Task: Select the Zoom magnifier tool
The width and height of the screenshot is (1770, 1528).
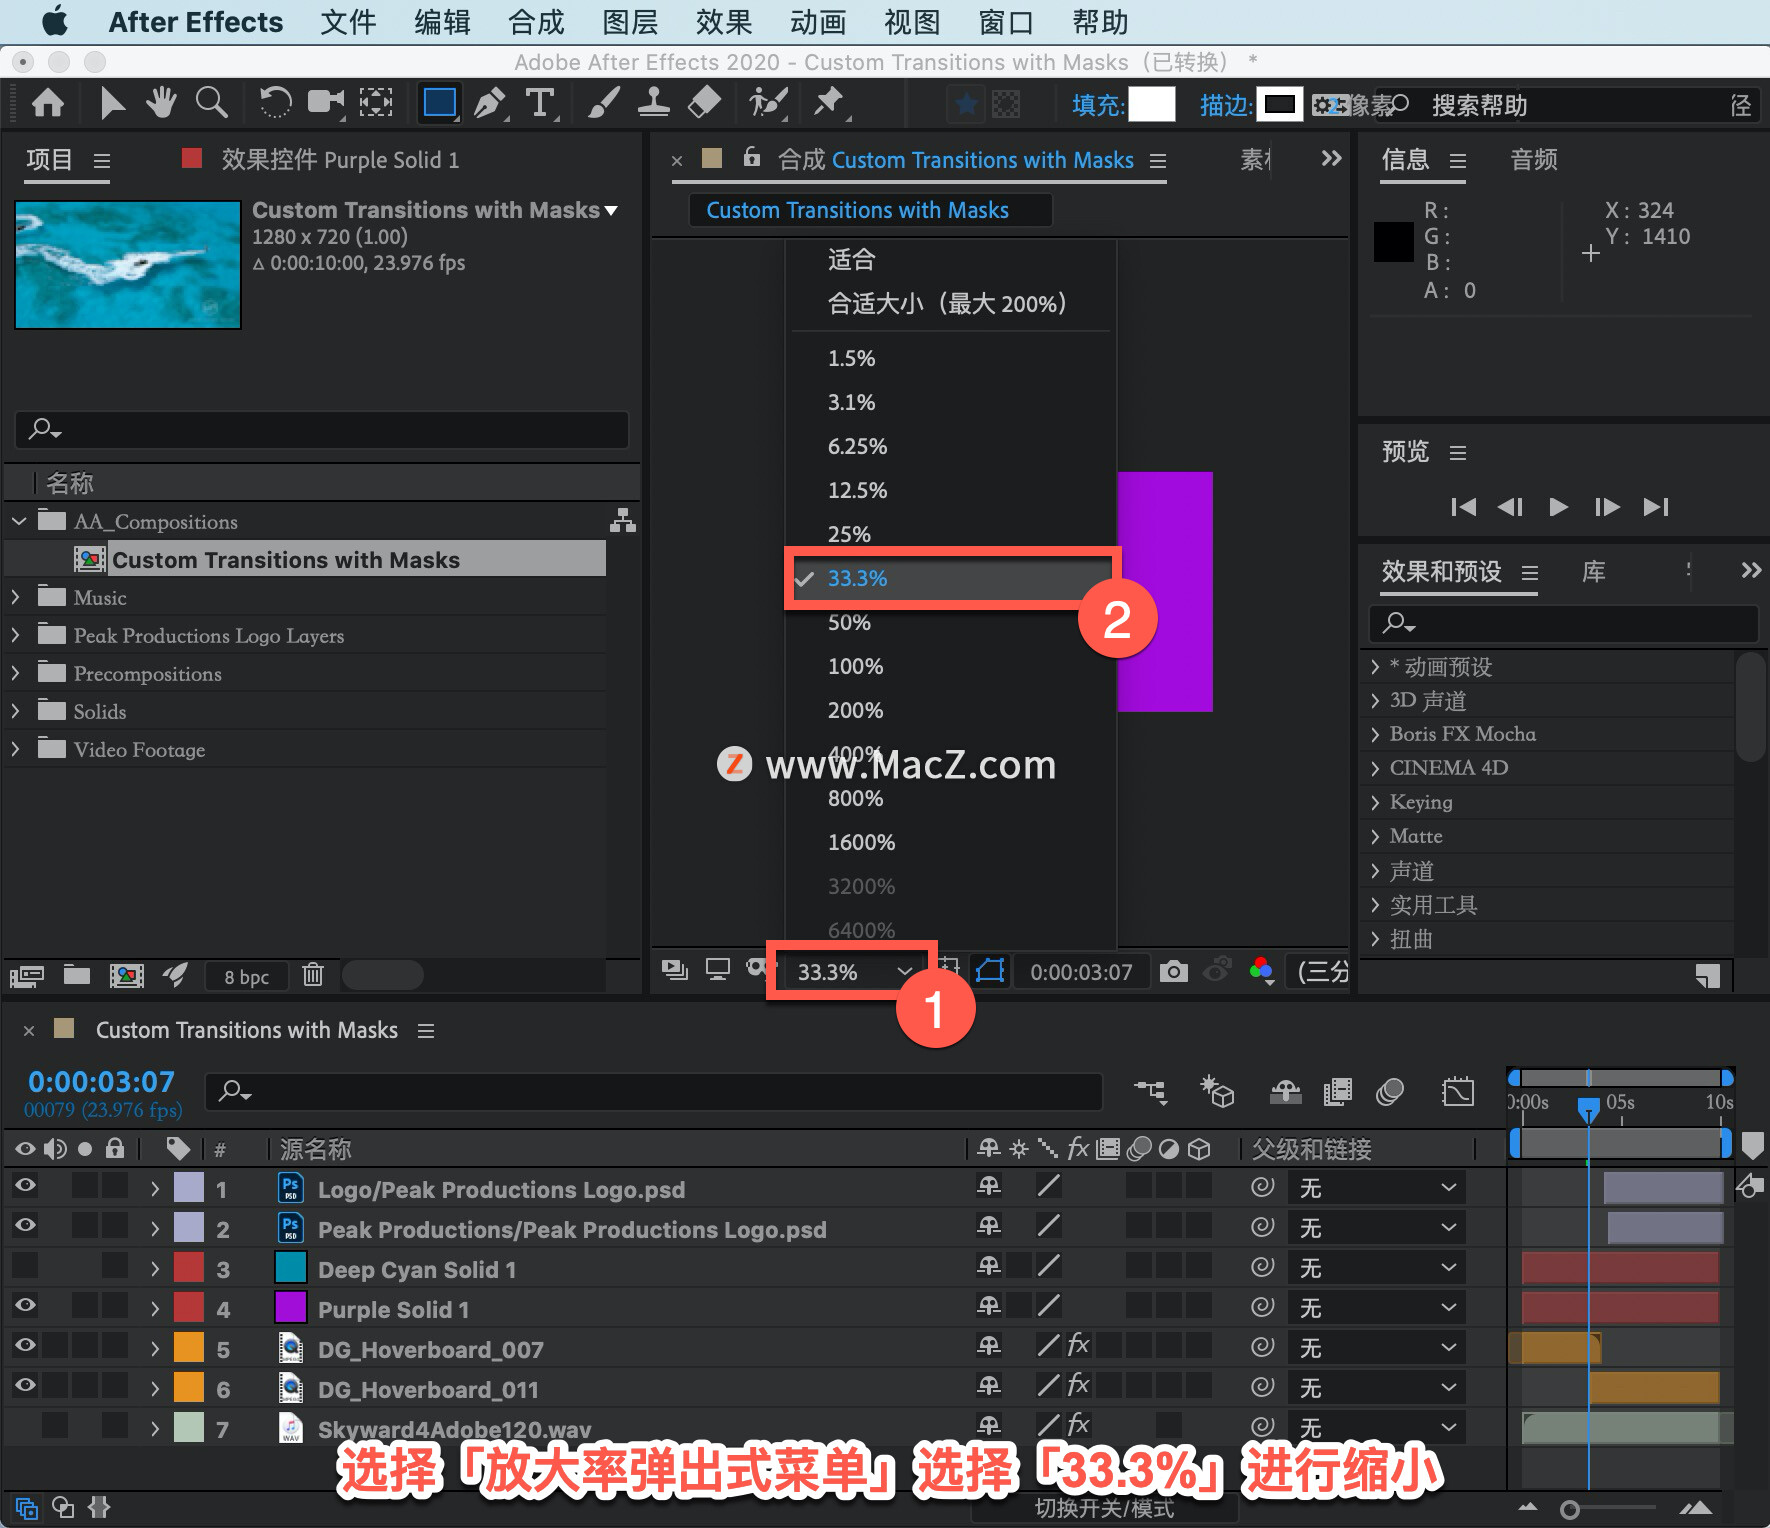Action: click(x=211, y=102)
